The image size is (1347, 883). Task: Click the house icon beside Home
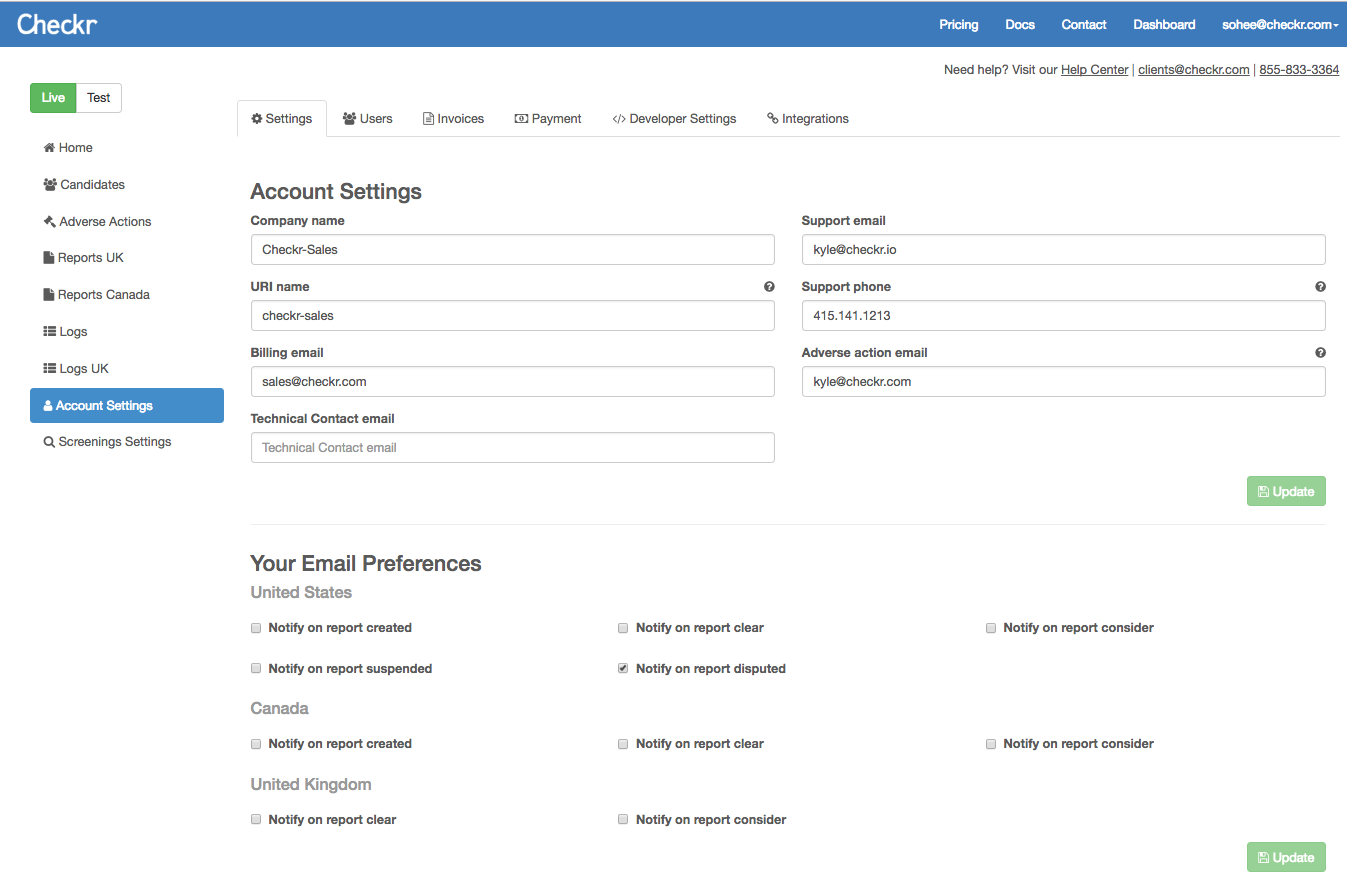[49, 148]
